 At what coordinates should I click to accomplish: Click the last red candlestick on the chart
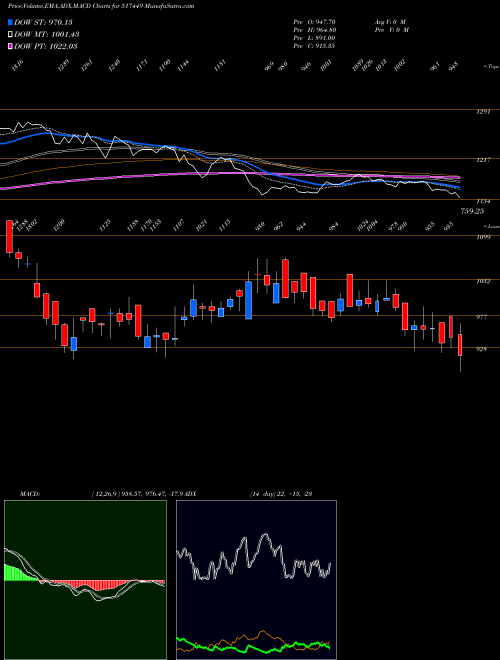pos(460,345)
